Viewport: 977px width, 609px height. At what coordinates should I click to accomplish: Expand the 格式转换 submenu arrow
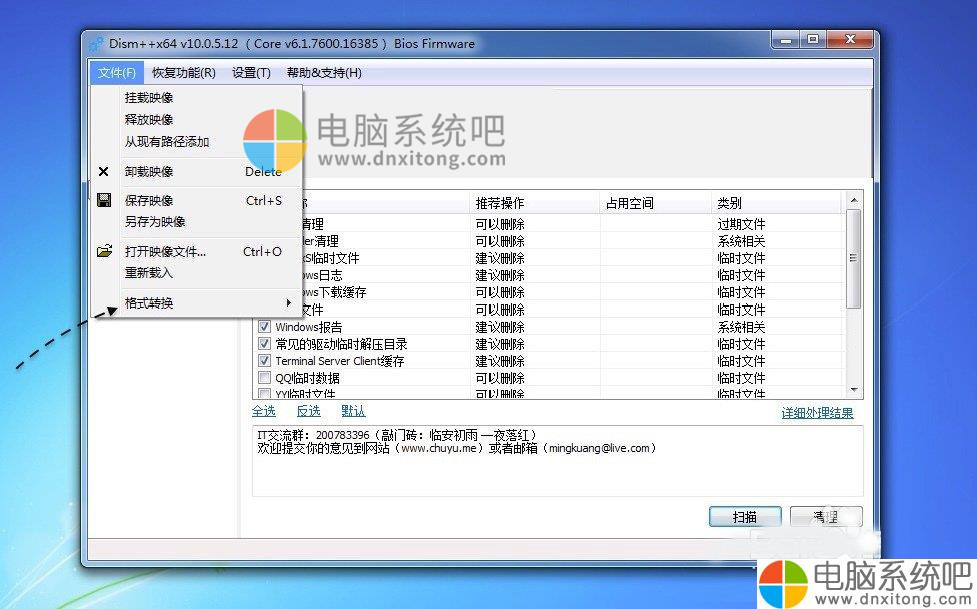pos(288,303)
